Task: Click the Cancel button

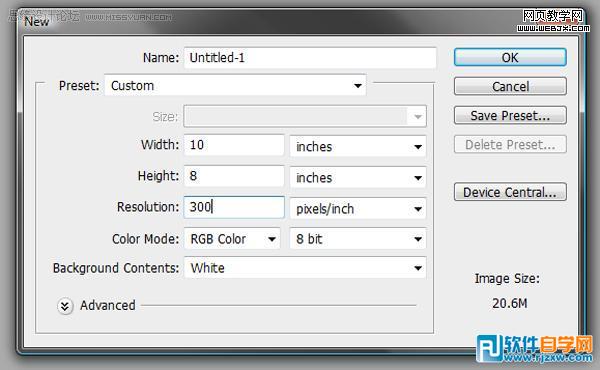Action: [x=510, y=86]
